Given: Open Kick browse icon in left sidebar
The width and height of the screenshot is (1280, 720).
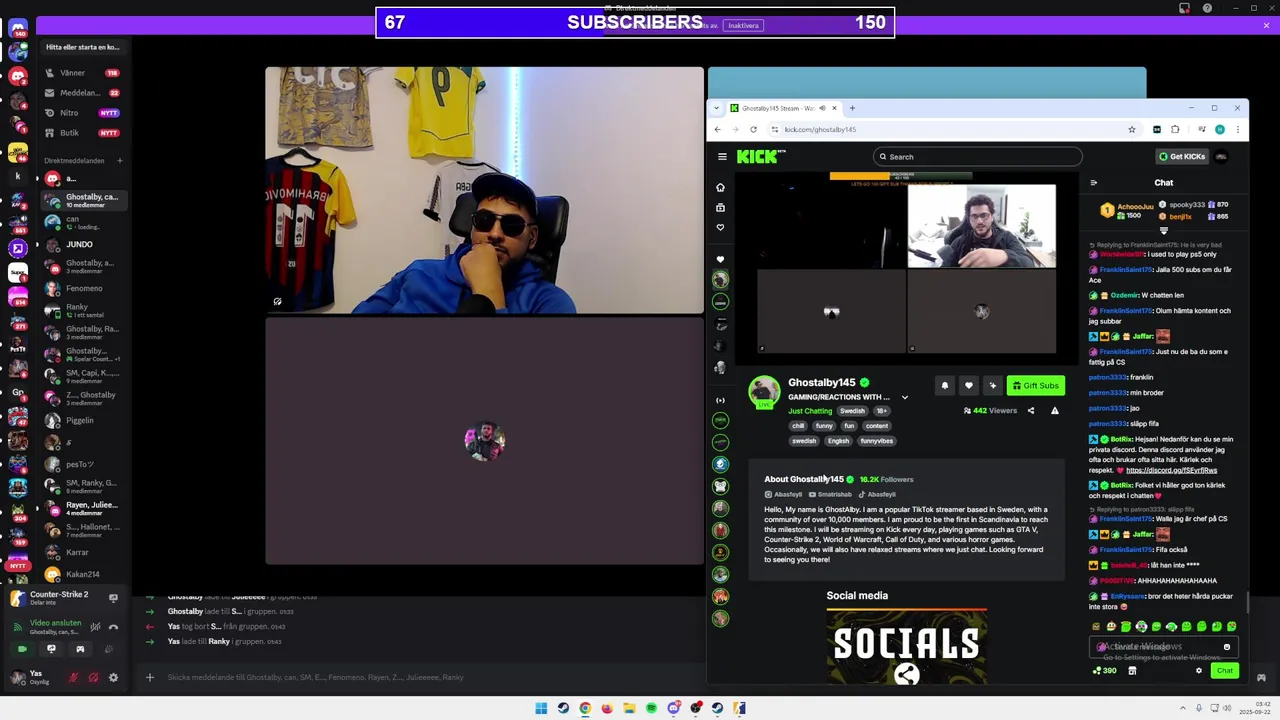Looking at the screenshot, I should [720, 207].
